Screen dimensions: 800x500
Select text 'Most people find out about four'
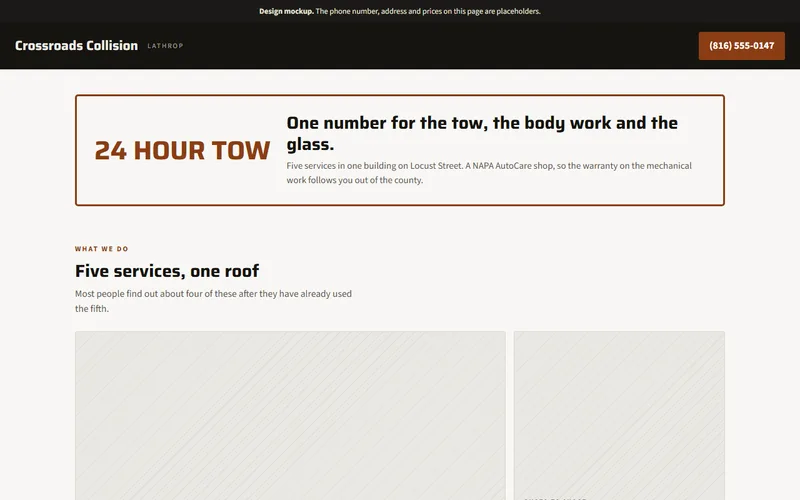(x=213, y=301)
